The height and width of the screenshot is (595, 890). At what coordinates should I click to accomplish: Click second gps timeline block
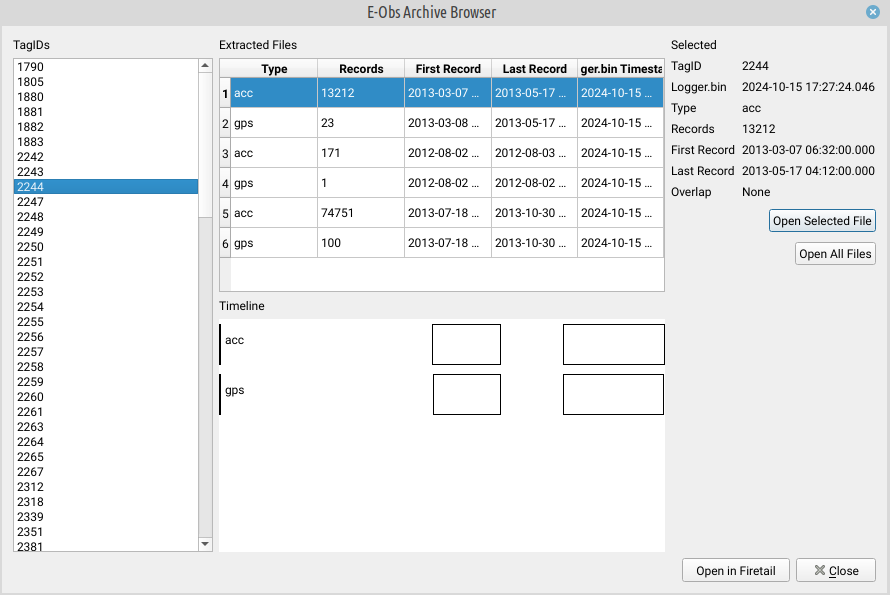coord(613,395)
